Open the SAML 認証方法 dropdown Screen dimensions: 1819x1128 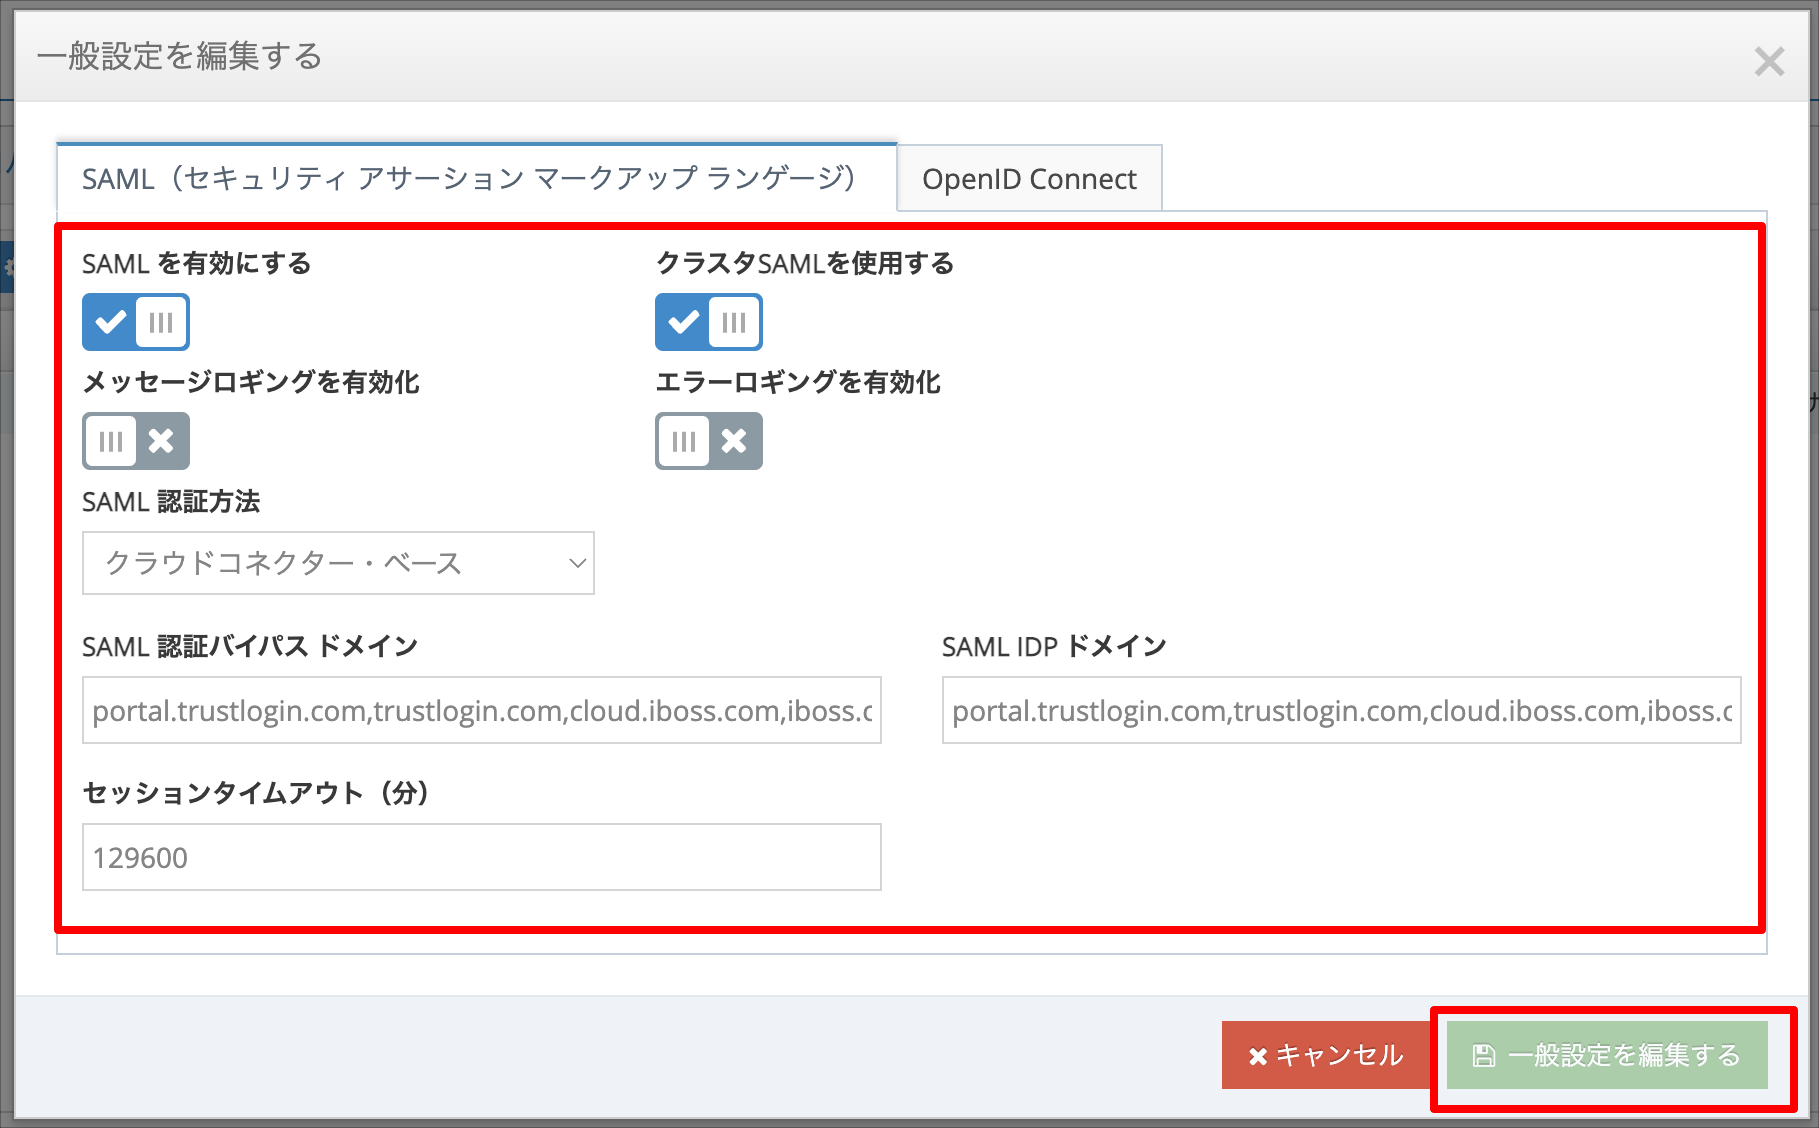click(338, 563)
